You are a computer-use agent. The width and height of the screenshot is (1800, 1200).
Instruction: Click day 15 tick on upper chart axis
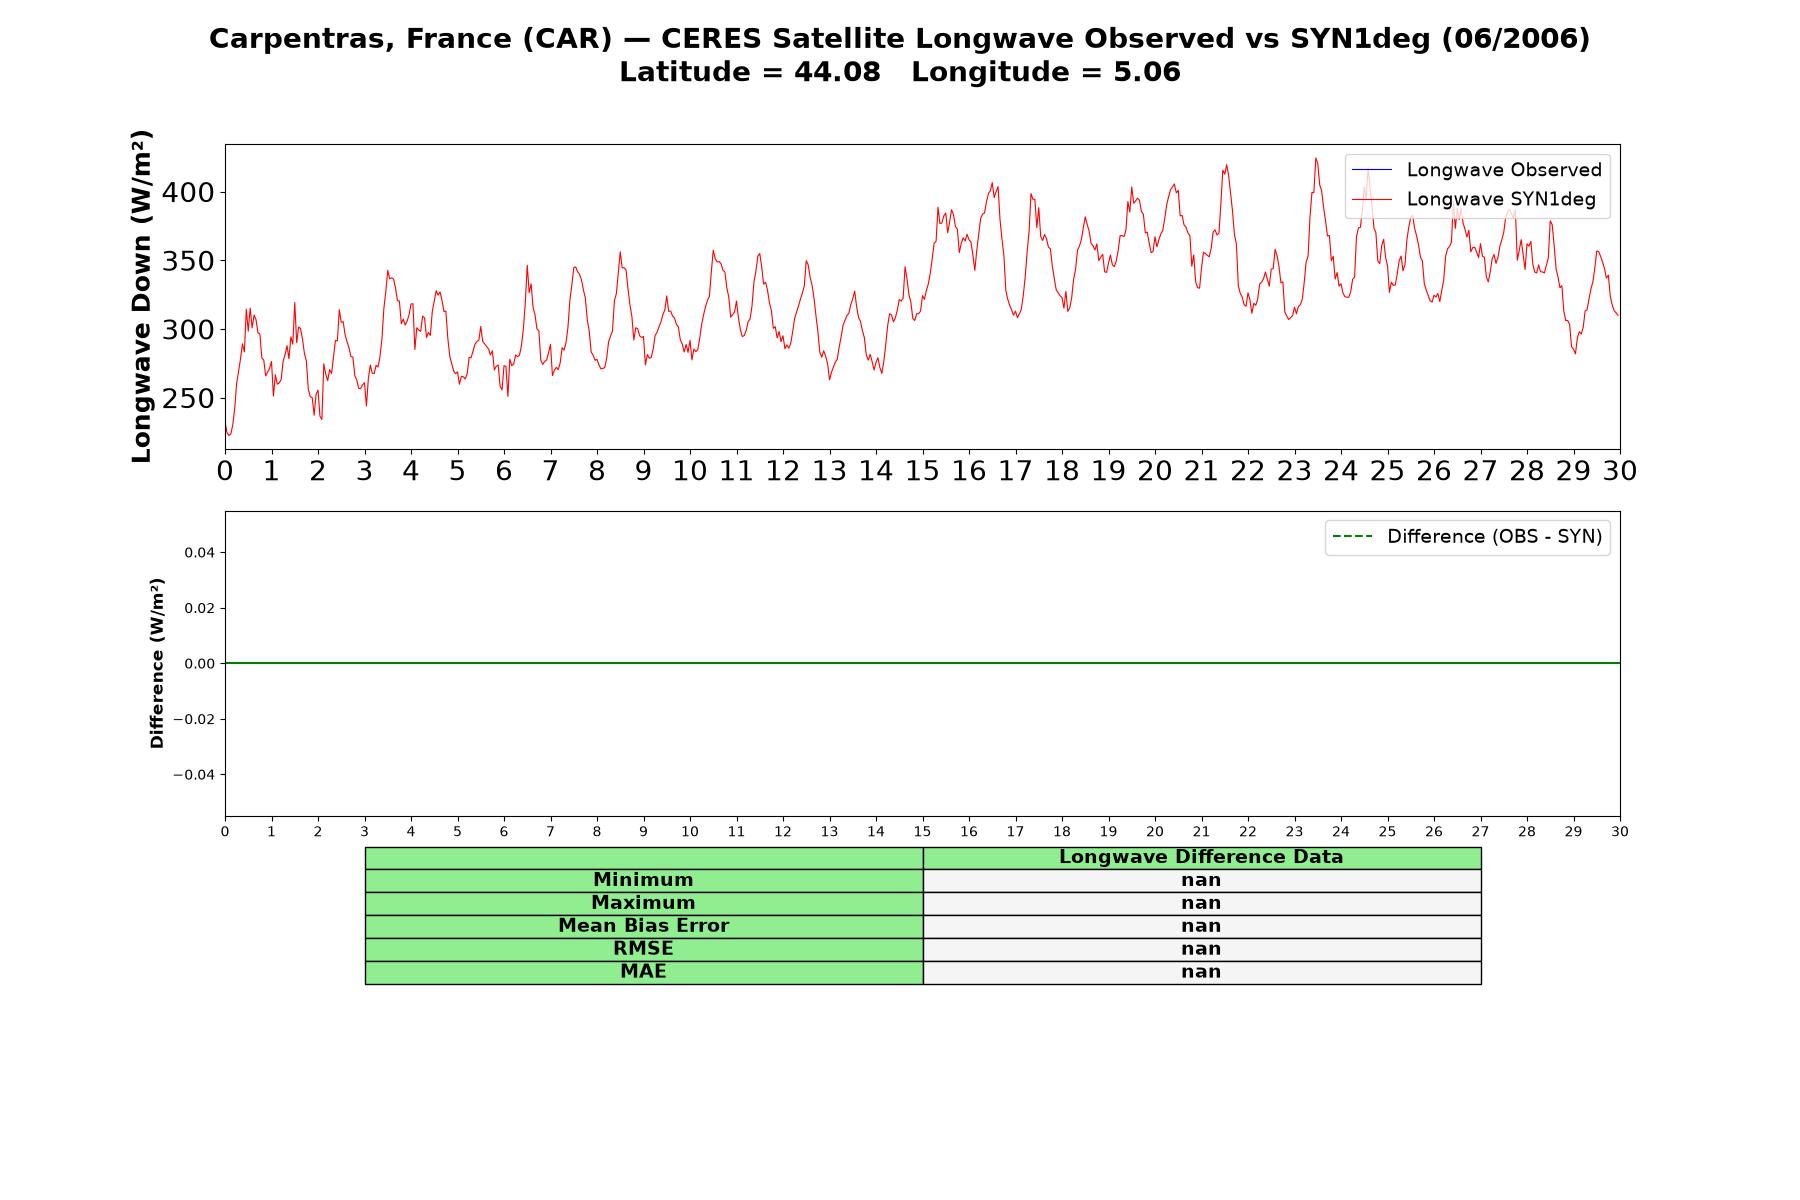922,471
